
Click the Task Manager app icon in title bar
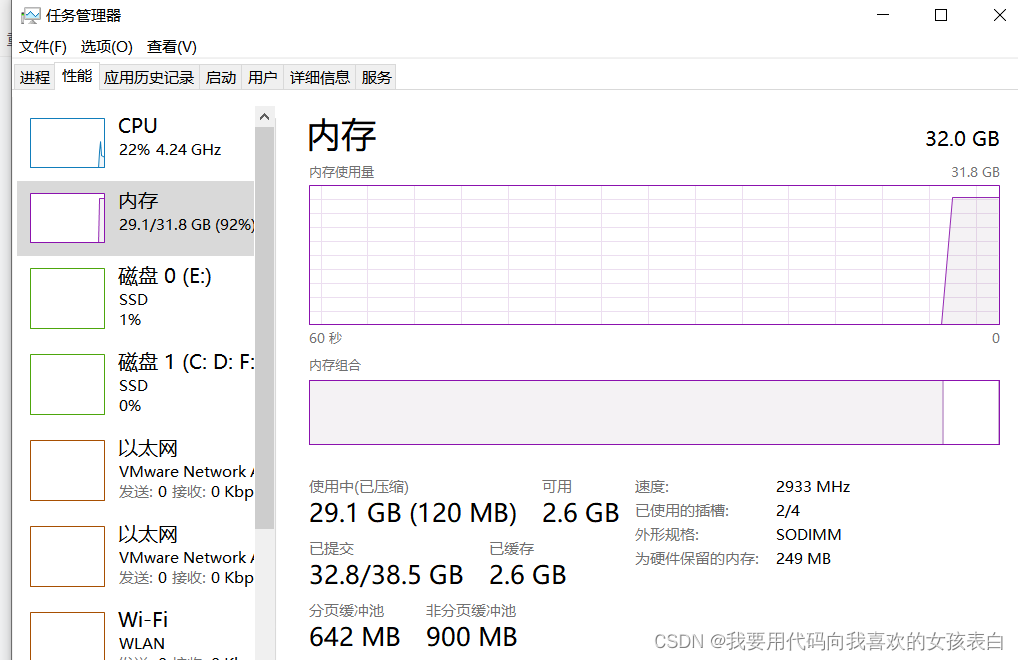pos(30,16)
